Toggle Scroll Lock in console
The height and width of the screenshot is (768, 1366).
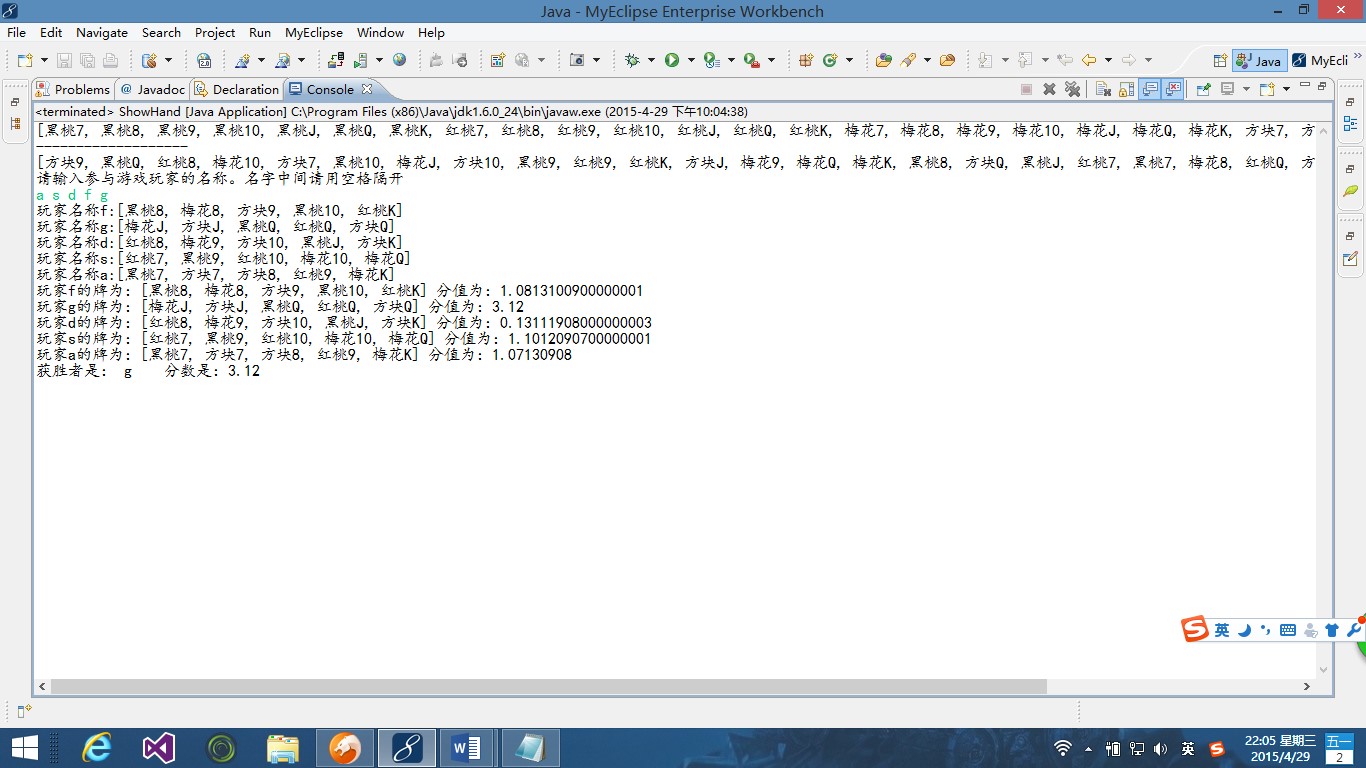[1128, 89]
